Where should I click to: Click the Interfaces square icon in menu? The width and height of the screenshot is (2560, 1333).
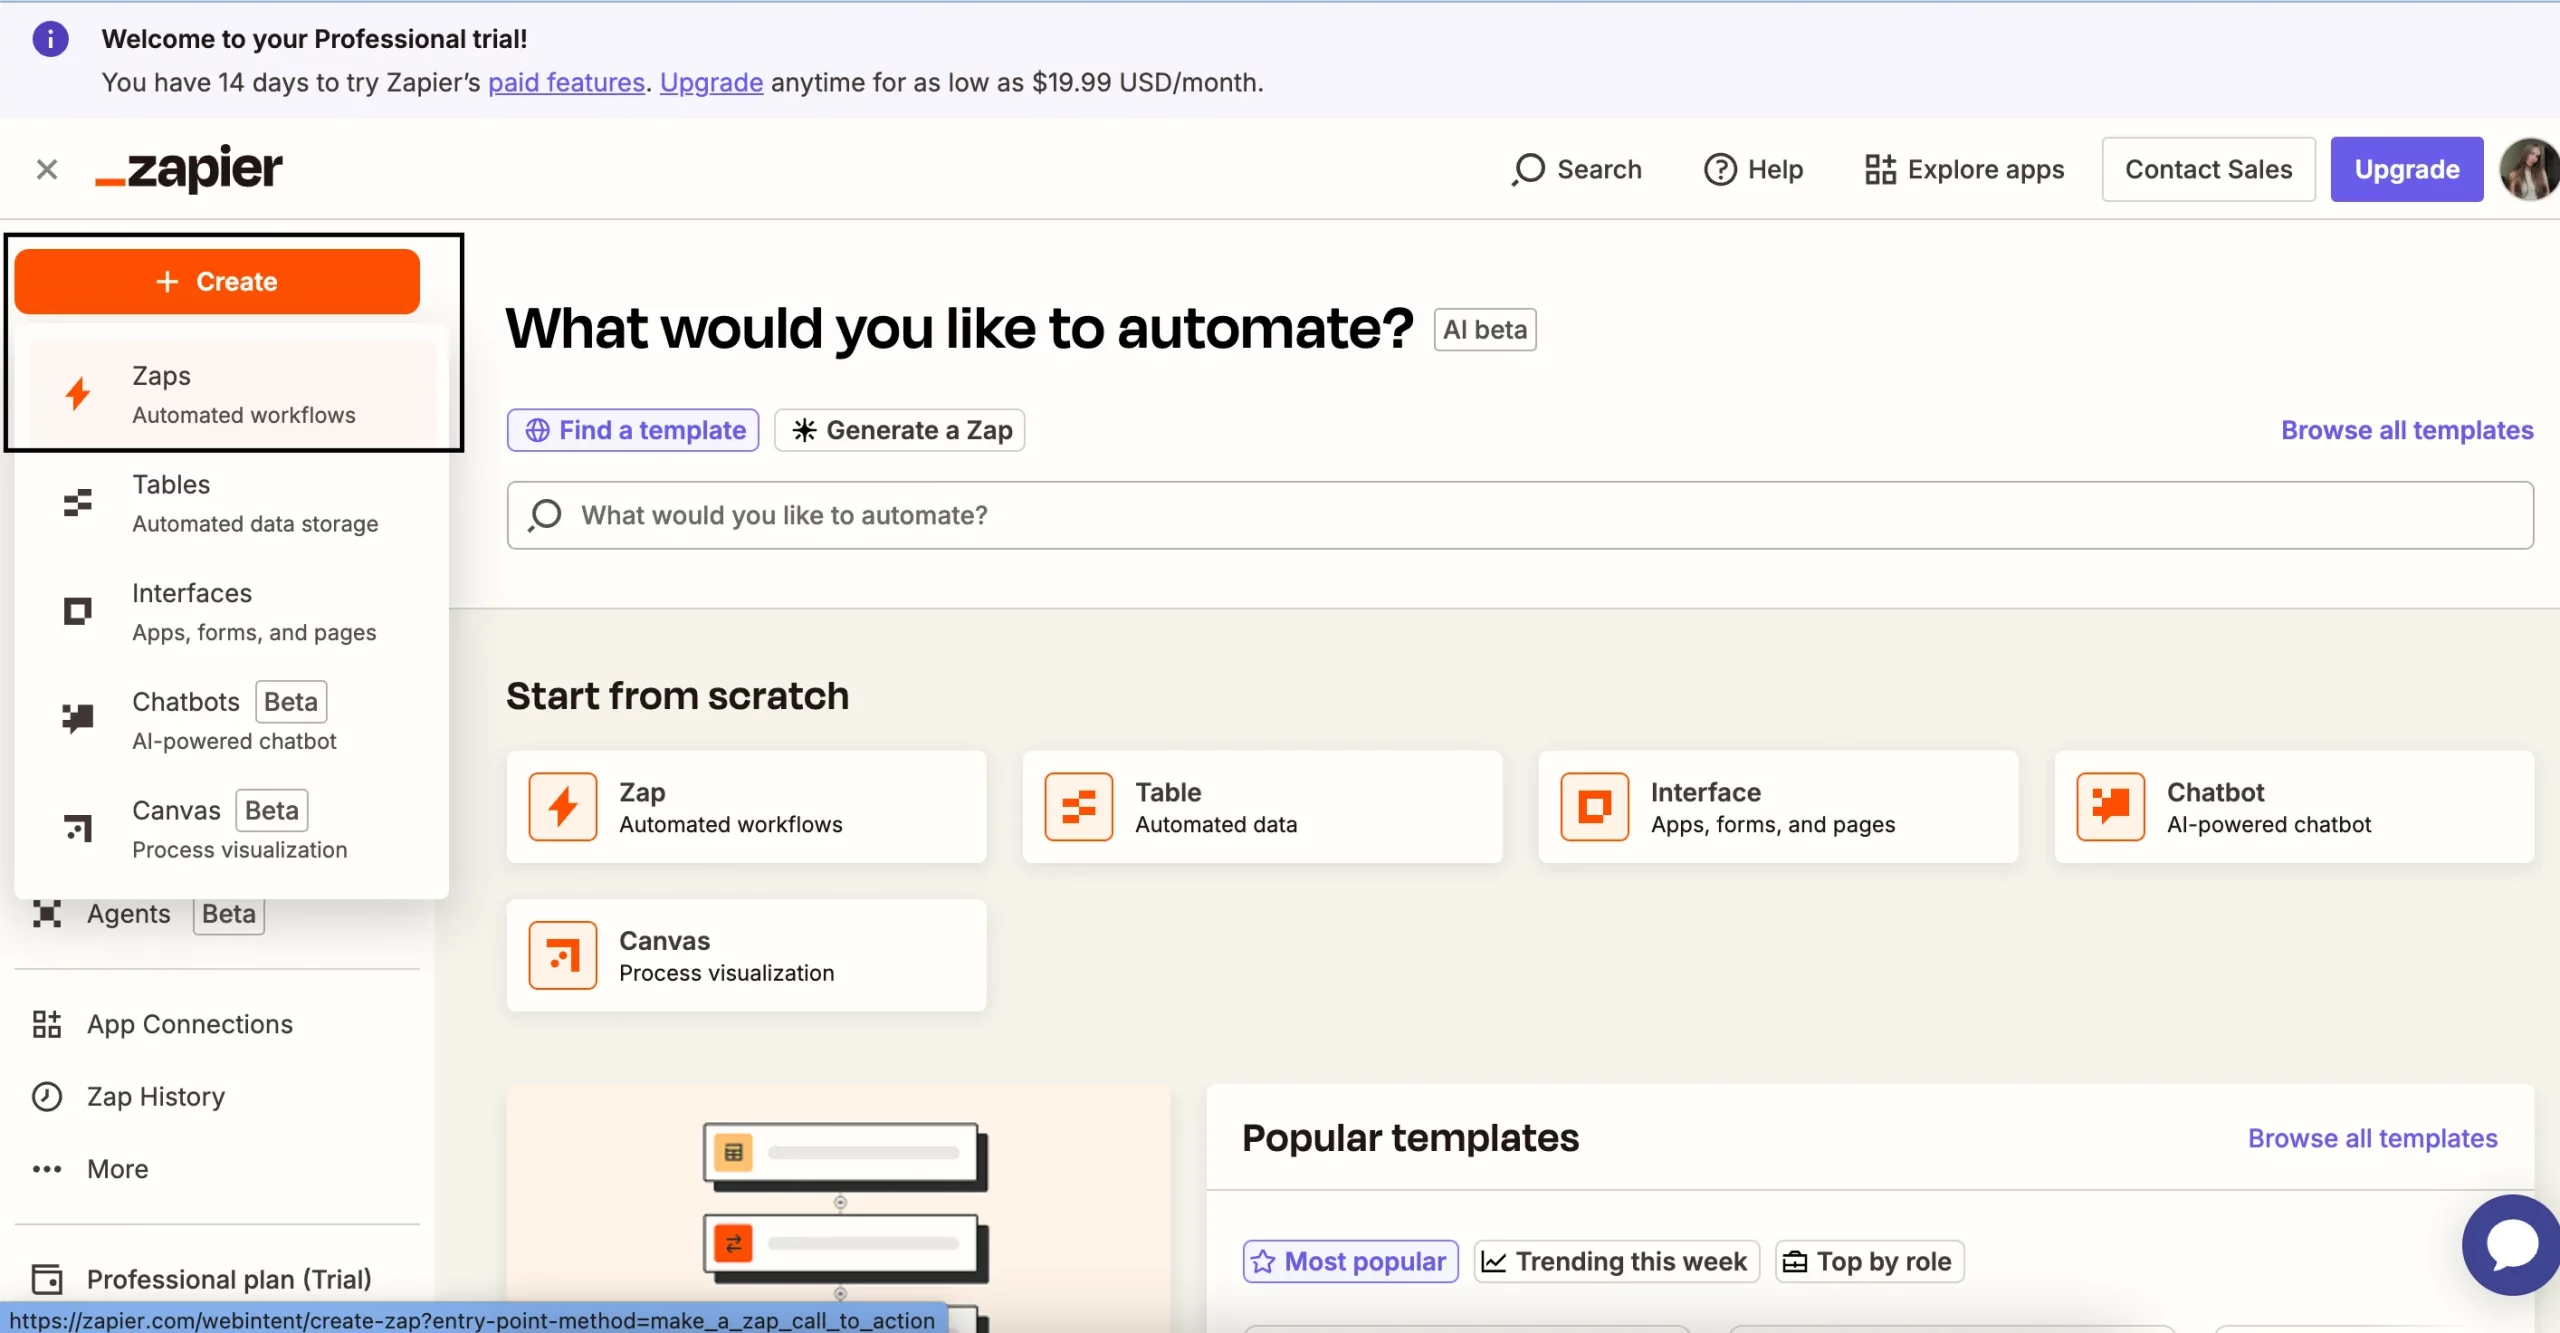pyautogui.click(x=78, y=611)
